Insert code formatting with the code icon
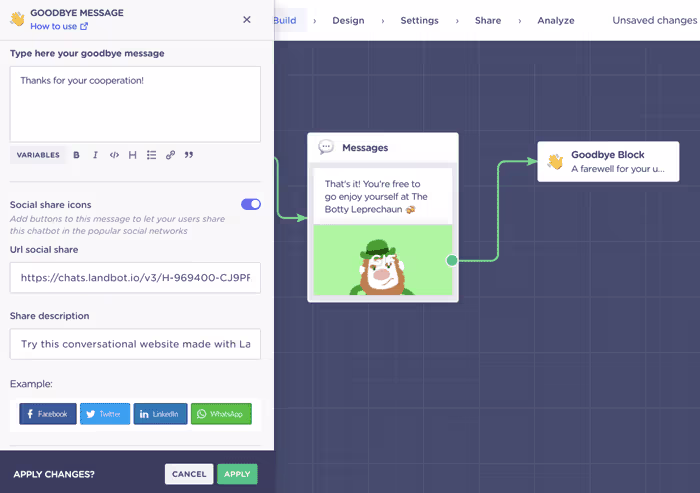Image resolution: width=700 pixels, height=493 pixels. (114, 155)
